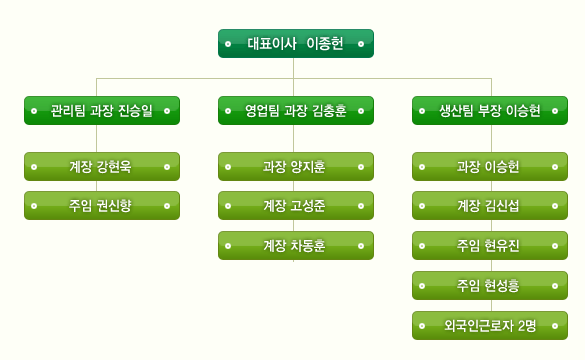Click the 과장 이승헌 box
This screenshot has width=585, height=360.
pyautogui.click(x=490, y=166)
